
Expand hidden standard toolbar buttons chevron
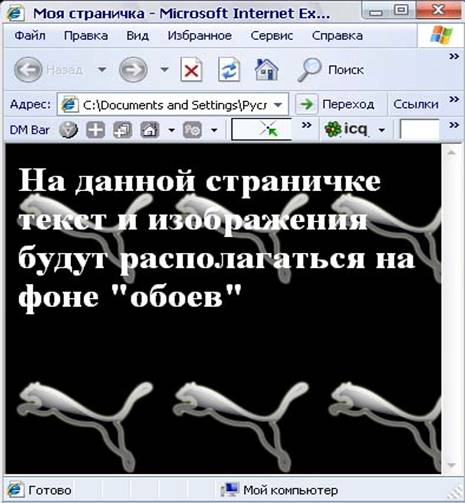[x=454, y=56]
